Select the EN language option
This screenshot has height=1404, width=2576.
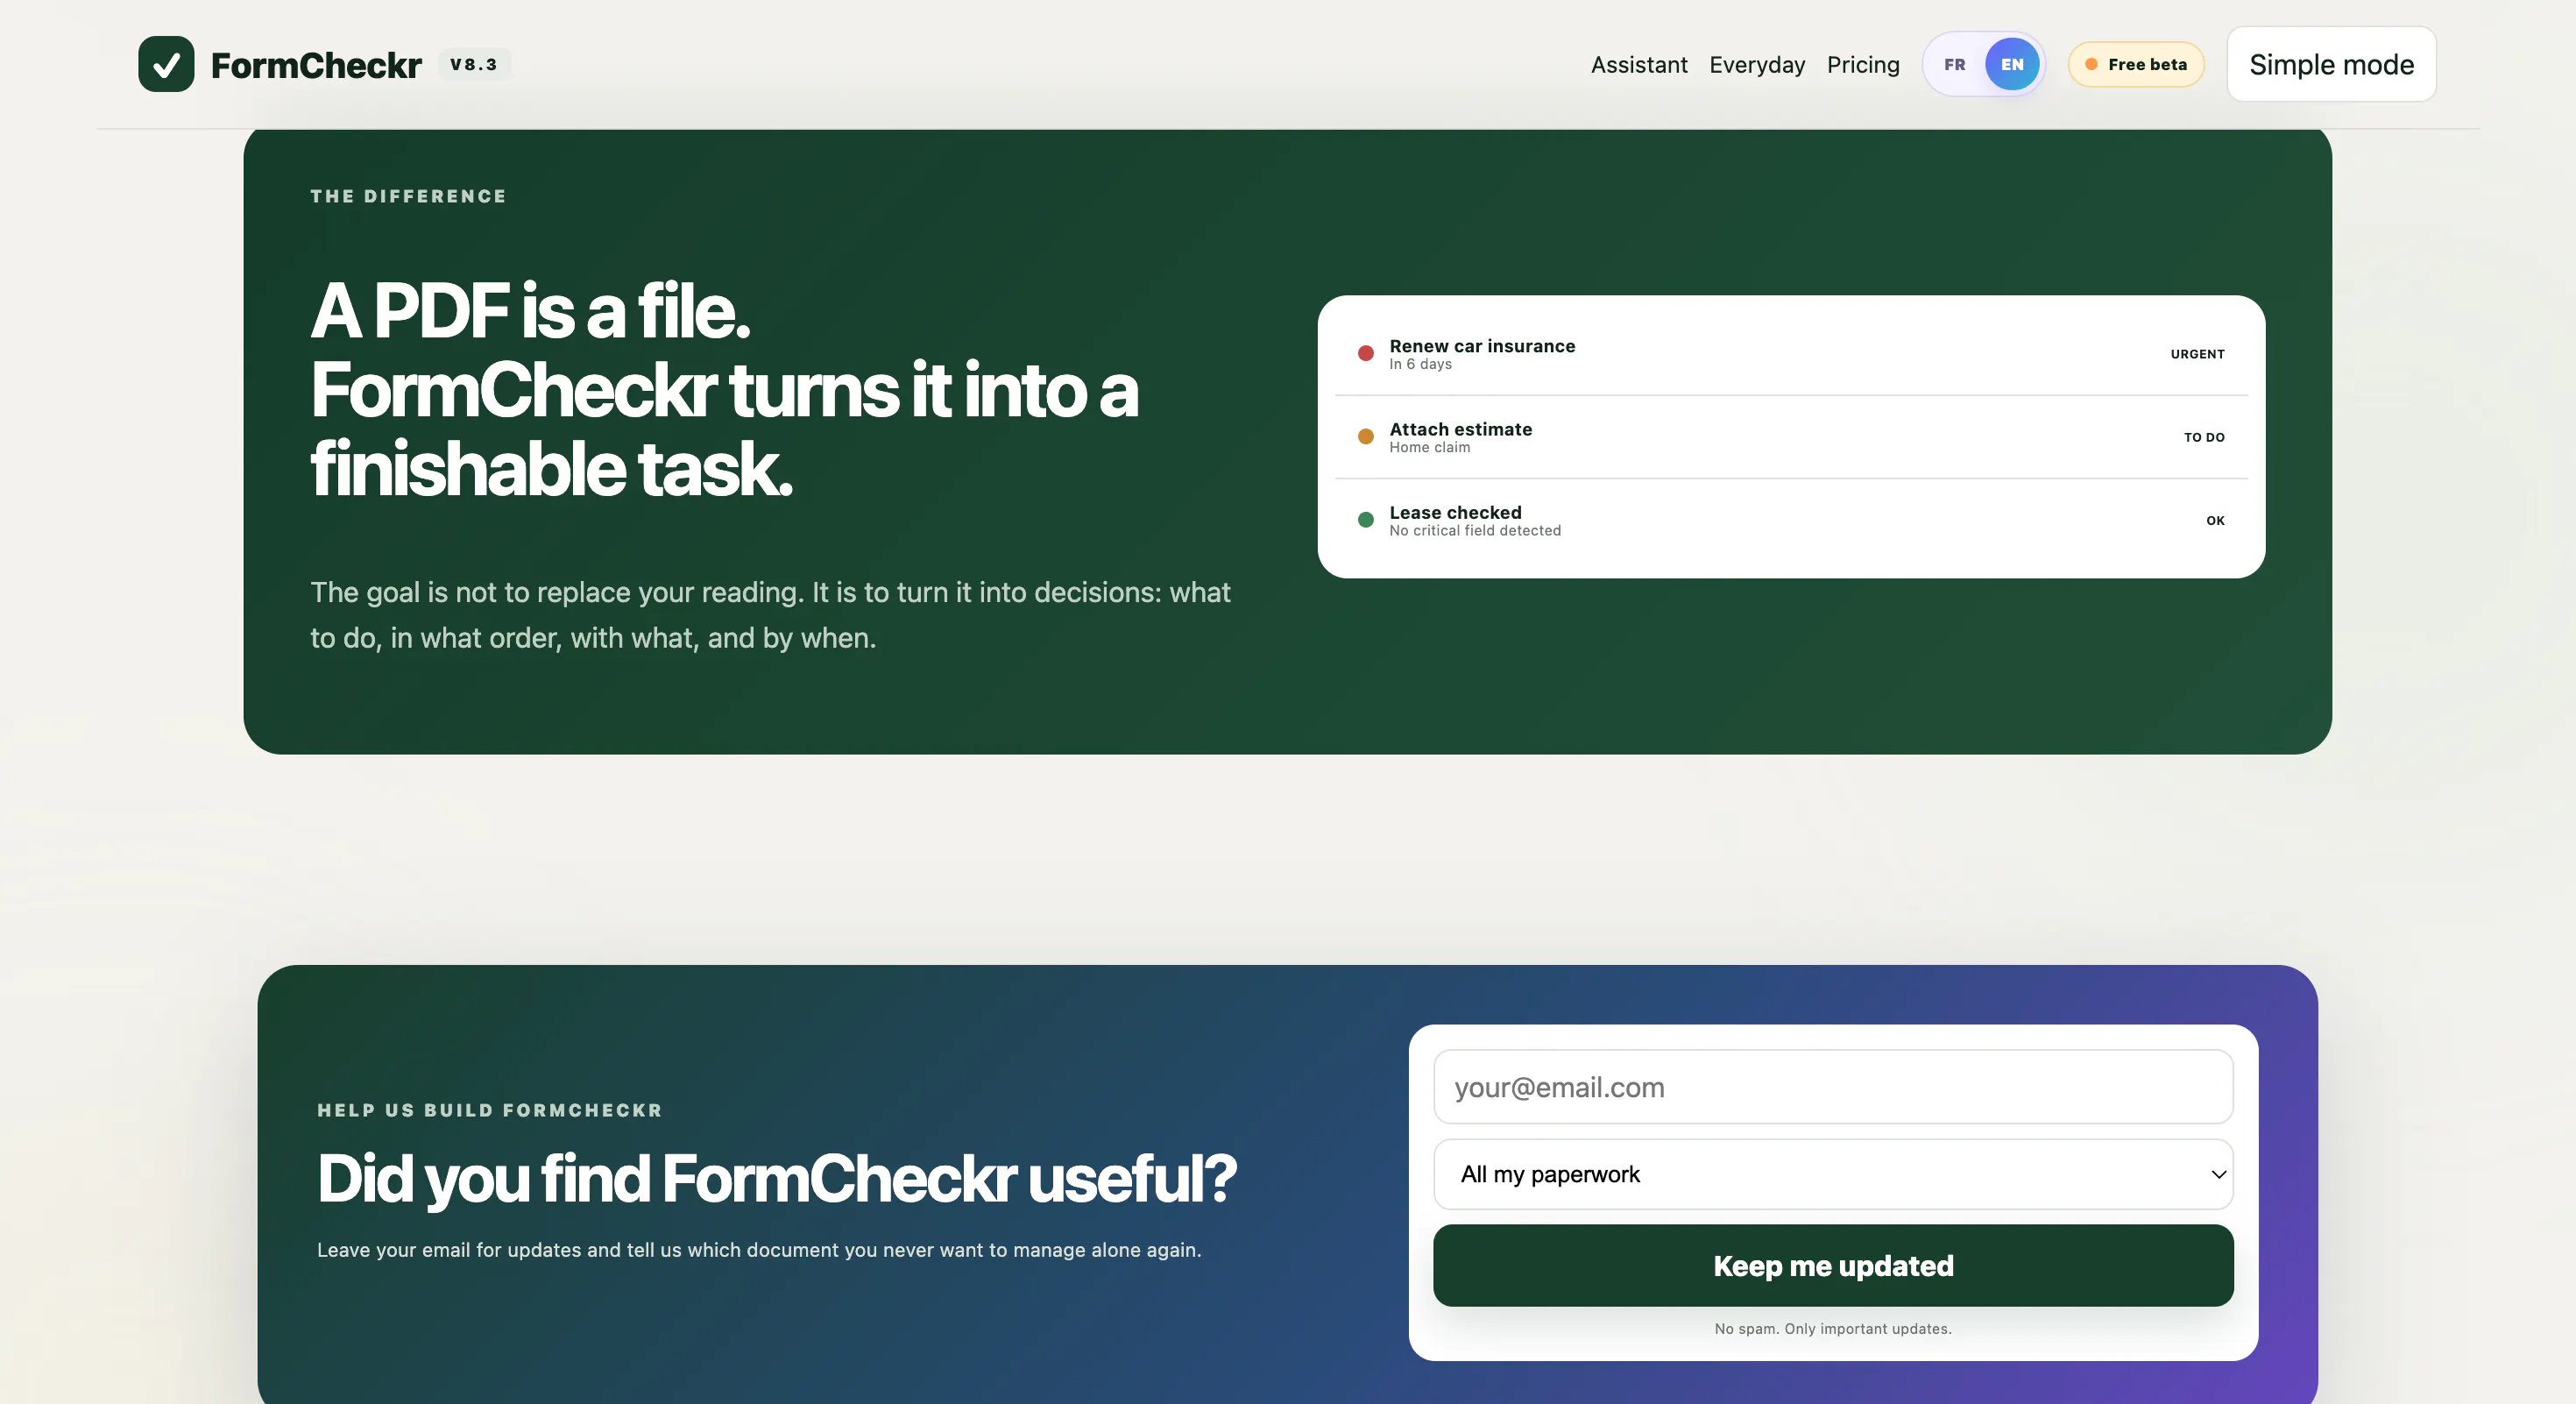(x=2012, y=64)
